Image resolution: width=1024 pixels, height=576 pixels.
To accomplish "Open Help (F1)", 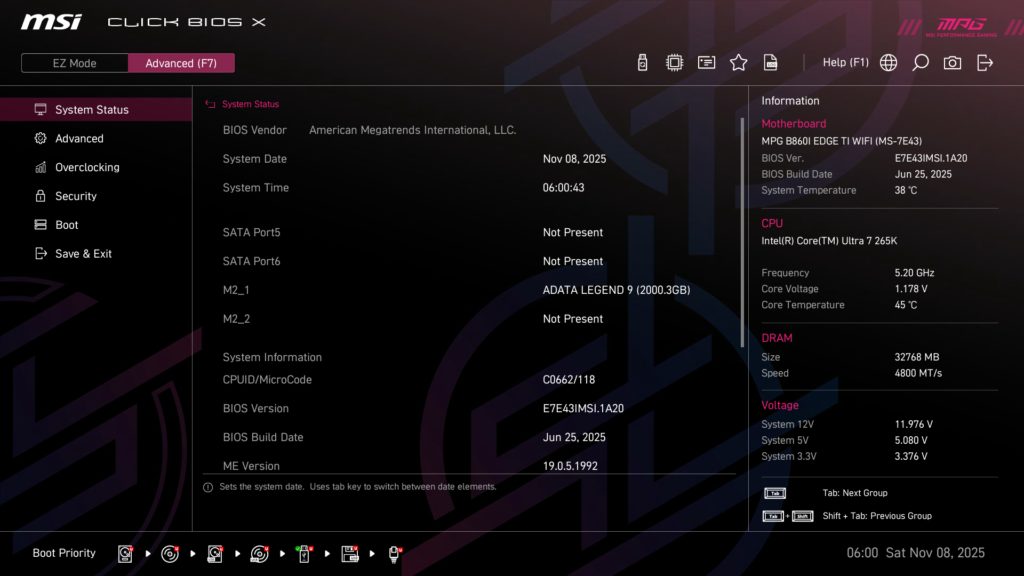I will (846, 61).
